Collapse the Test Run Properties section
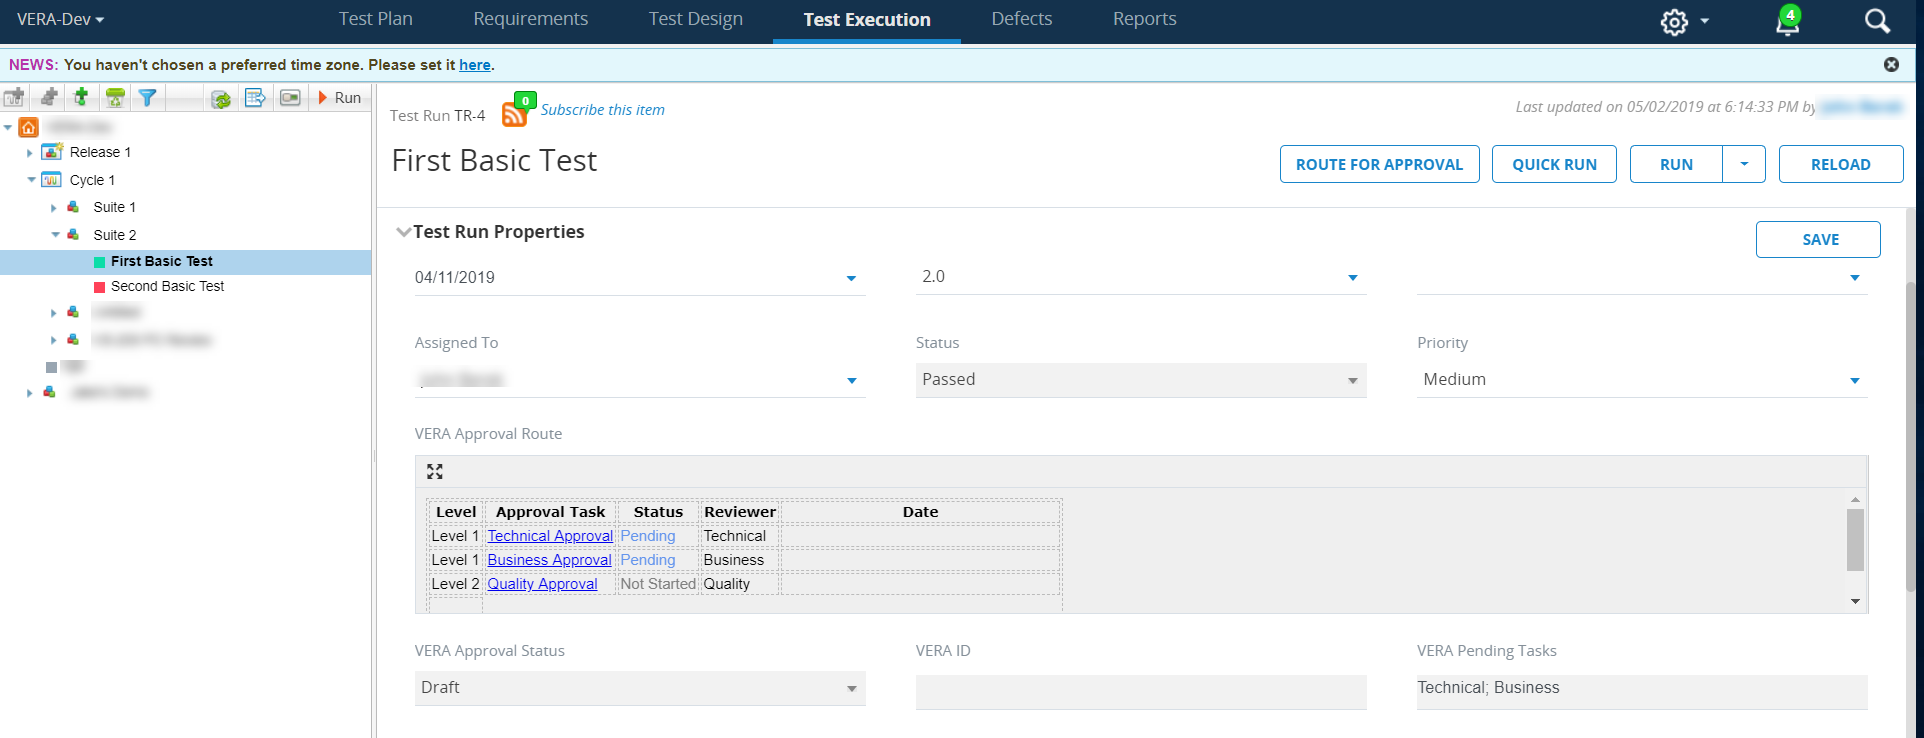 (x=403, y=232)
